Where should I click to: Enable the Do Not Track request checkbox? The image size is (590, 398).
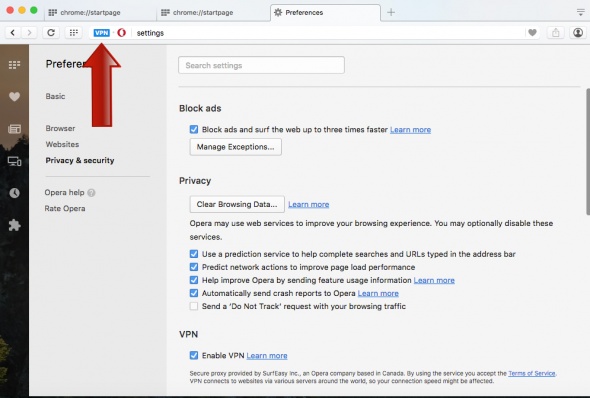tap(194, 306)
